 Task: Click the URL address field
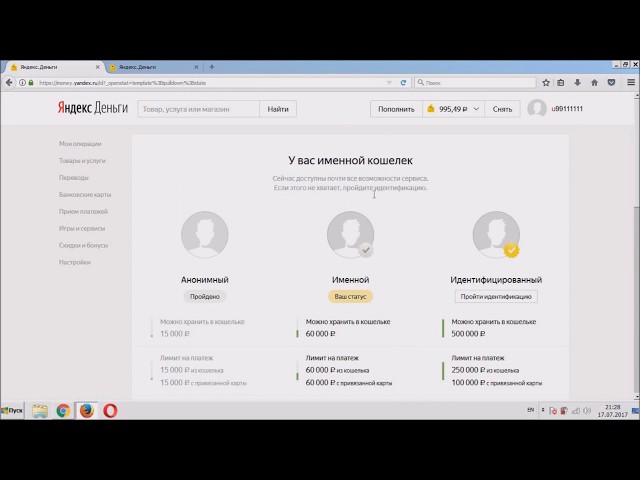tap(210, 83)
